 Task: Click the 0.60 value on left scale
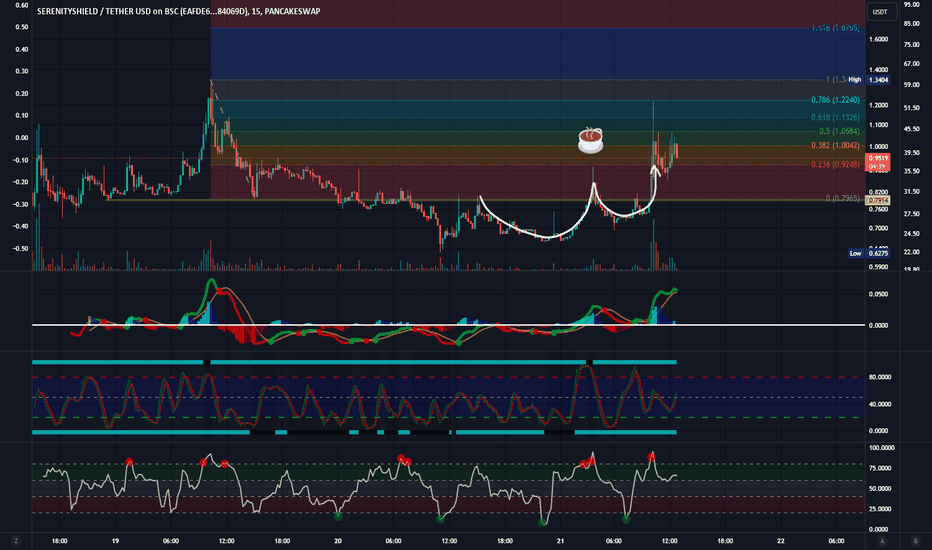[x=21, y=5]
